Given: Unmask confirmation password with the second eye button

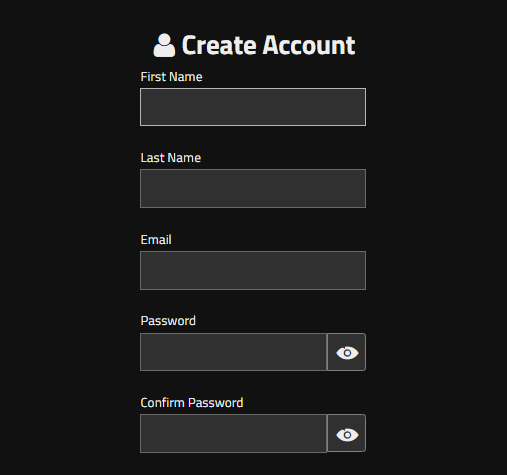Looking at the screenshot, I should point(347,433).
